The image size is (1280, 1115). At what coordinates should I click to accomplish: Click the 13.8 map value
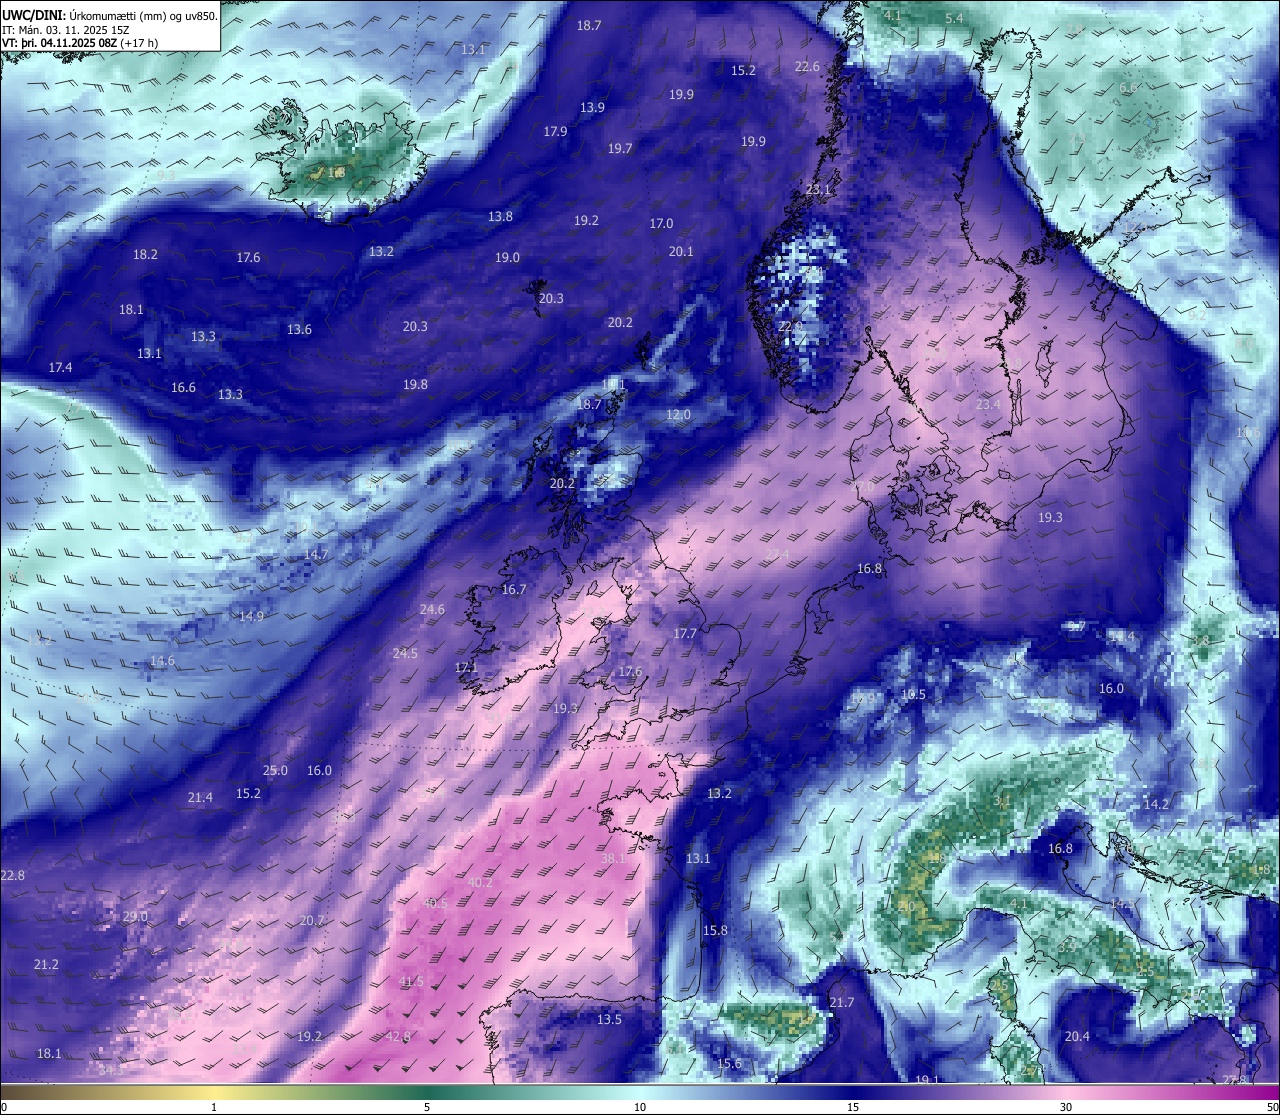pos(500,217)
